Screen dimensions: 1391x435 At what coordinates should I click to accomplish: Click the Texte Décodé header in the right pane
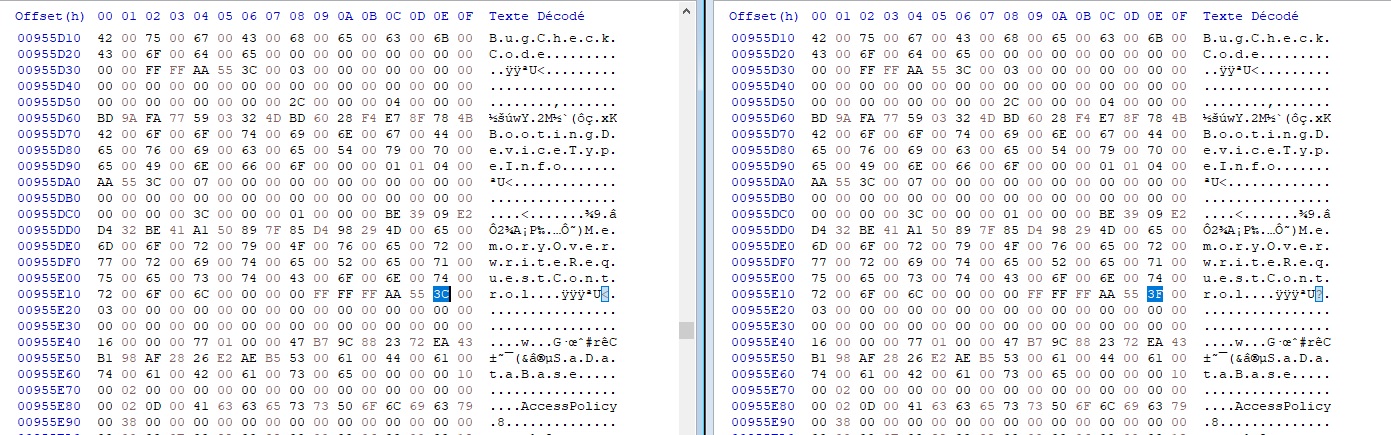click(1251, 16)
